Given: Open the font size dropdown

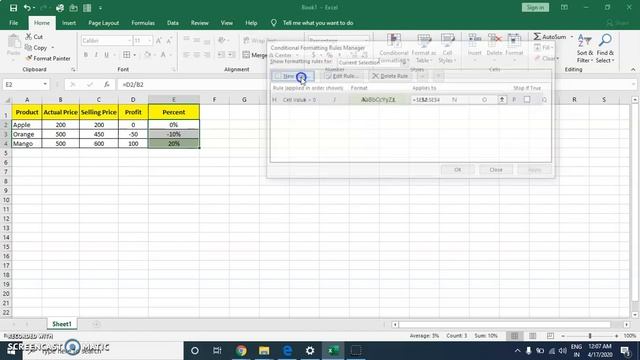Looking at the screenshot, I should pos(150,40).
